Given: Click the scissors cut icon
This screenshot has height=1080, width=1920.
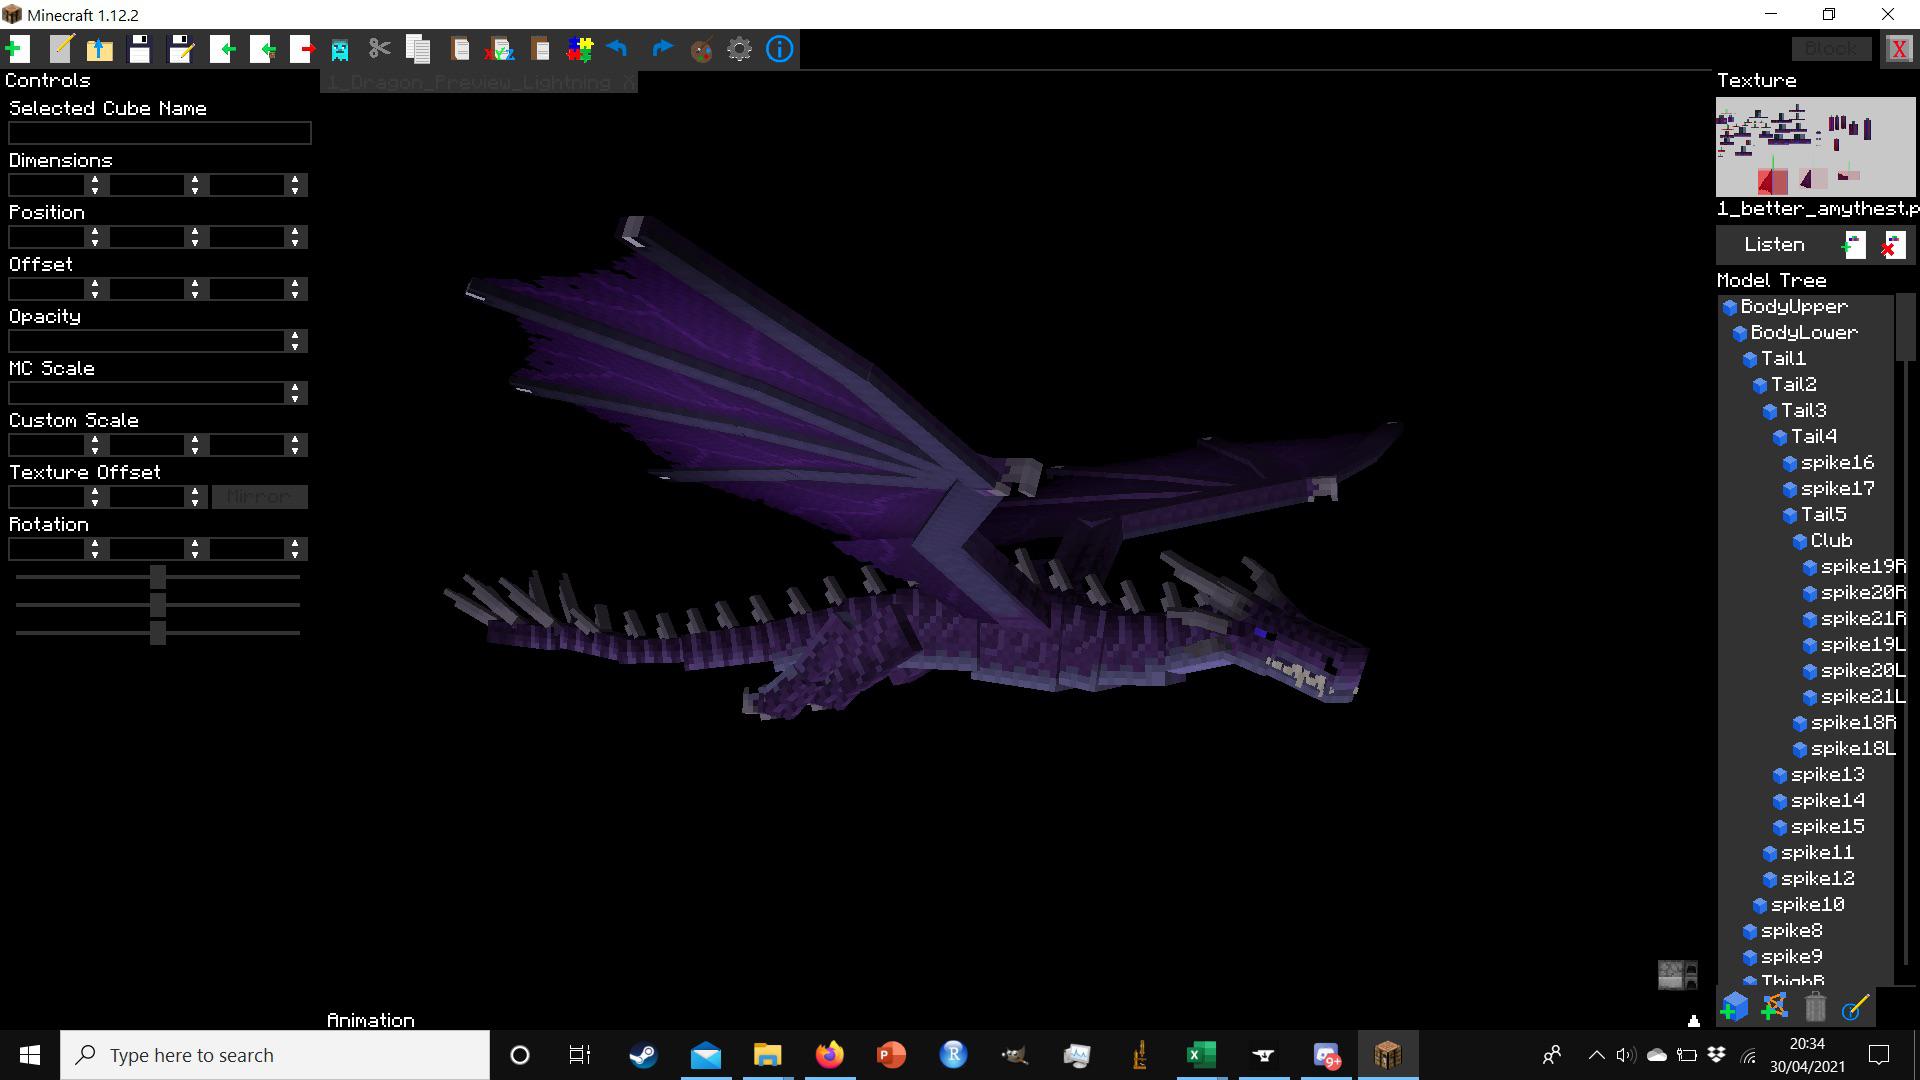Looking at the screenshot, I should pyautogui.click(x=379, y=49).
